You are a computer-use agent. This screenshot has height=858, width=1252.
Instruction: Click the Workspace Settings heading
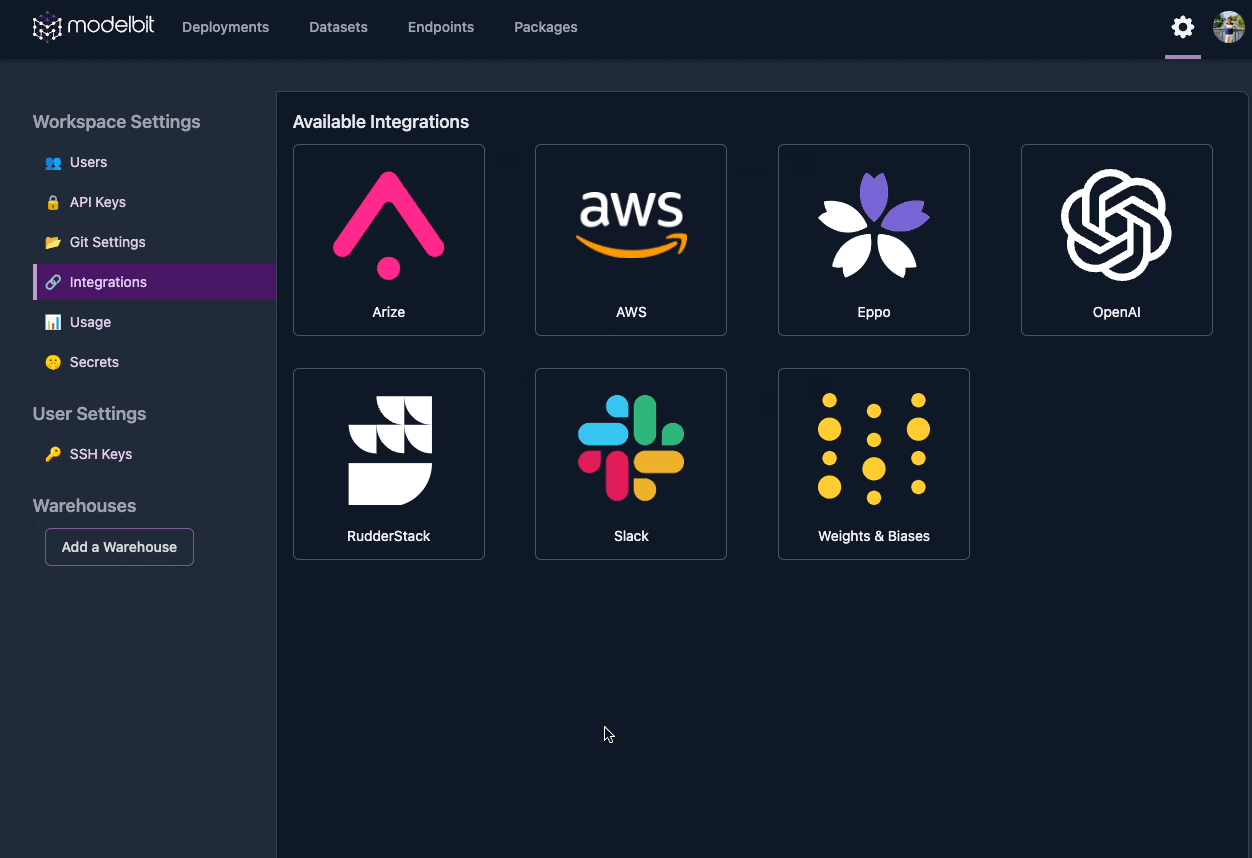(x=116, y=122)
